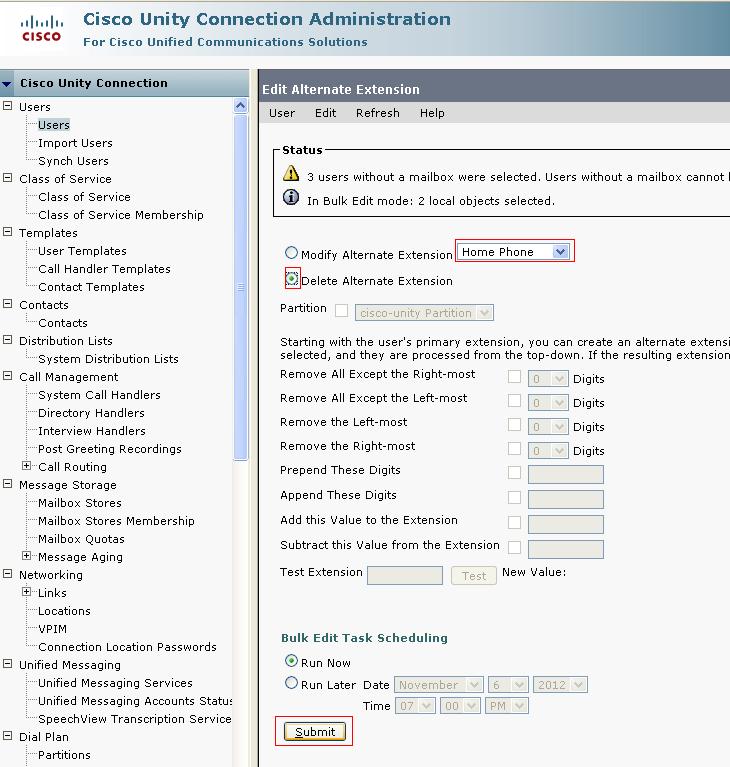The width and height of the screenshot is (730, 767).
Task: Click the navigation tree scrollbar up arrow
Action: pos(241,106)
